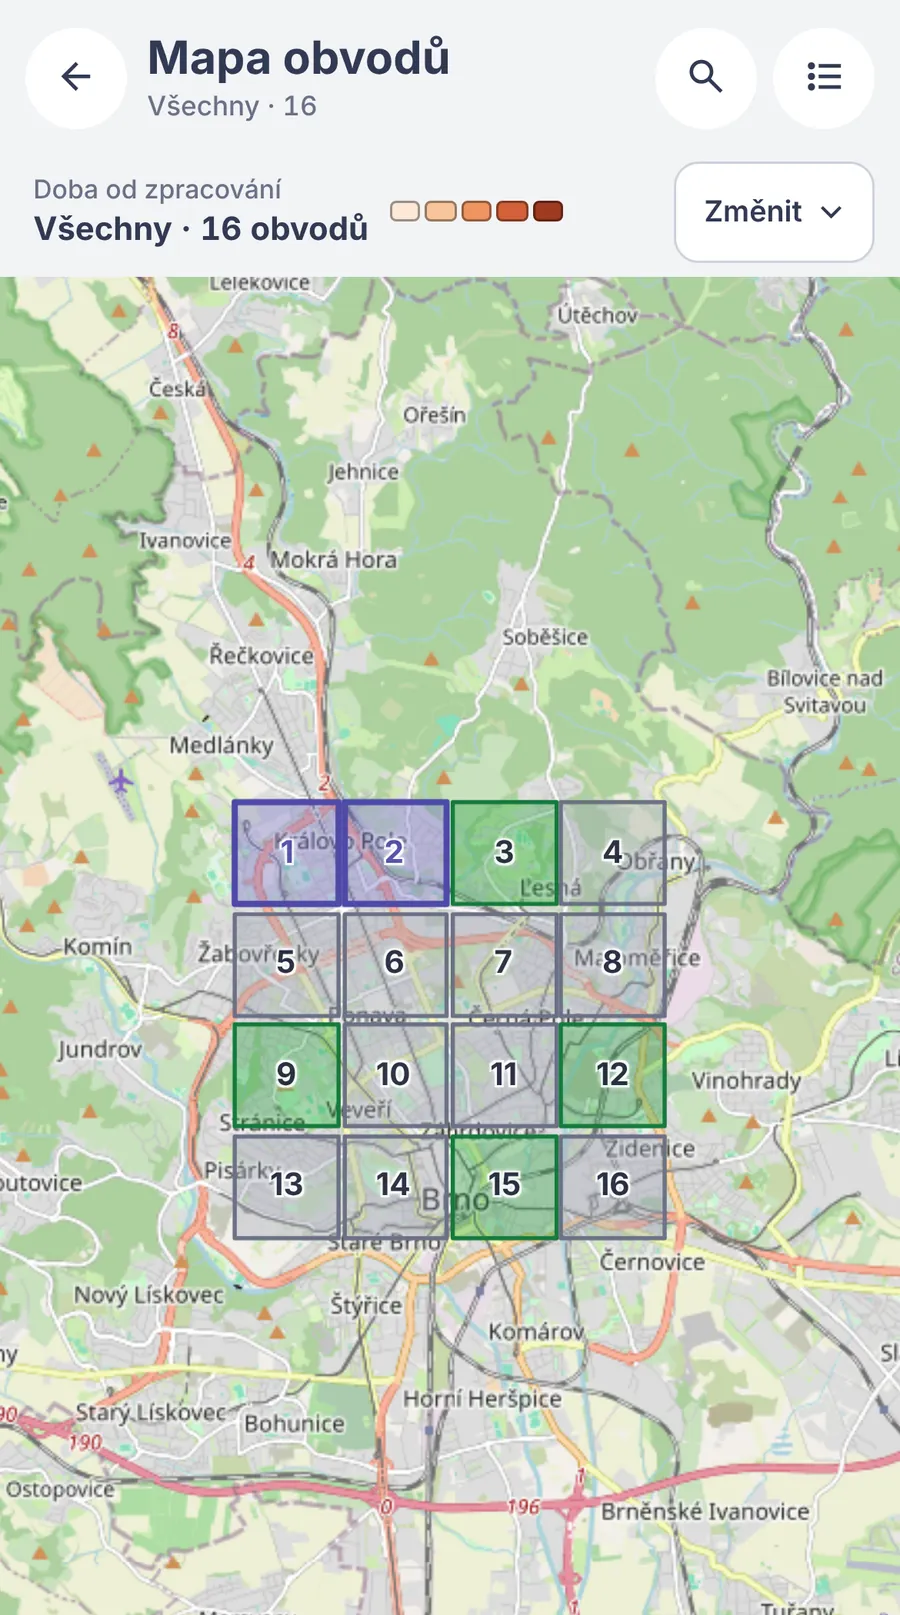The image size is (900, 1615).
Task: Select district 14 on the map
Action: point(395,1186)
